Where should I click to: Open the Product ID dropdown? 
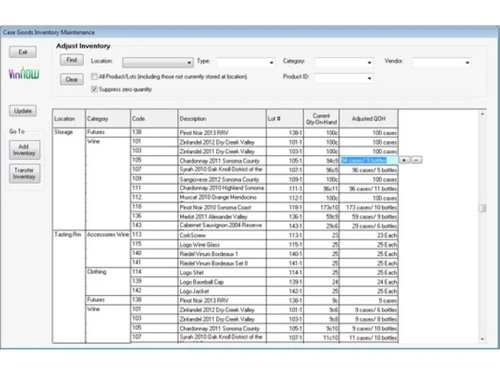click(344, 78)
